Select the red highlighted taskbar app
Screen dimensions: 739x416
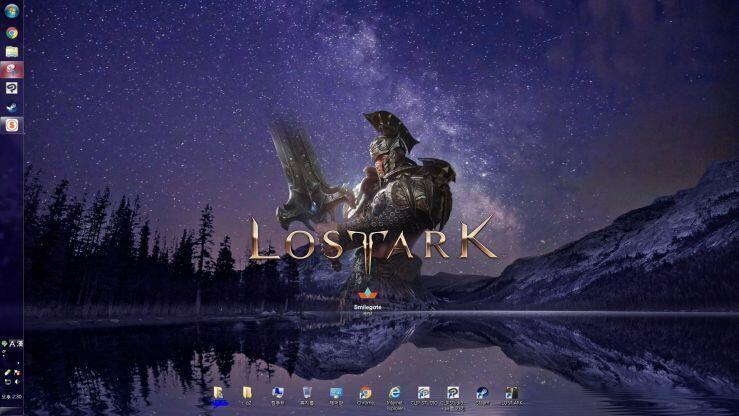pyautogui.click(x=11, y=70)
